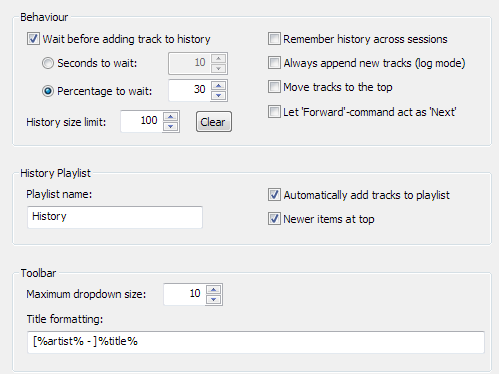The height and width of the screenshot is (374, 499).
Task: Decrease Percentage to wait with down arrow
Action: pos(218,95)
